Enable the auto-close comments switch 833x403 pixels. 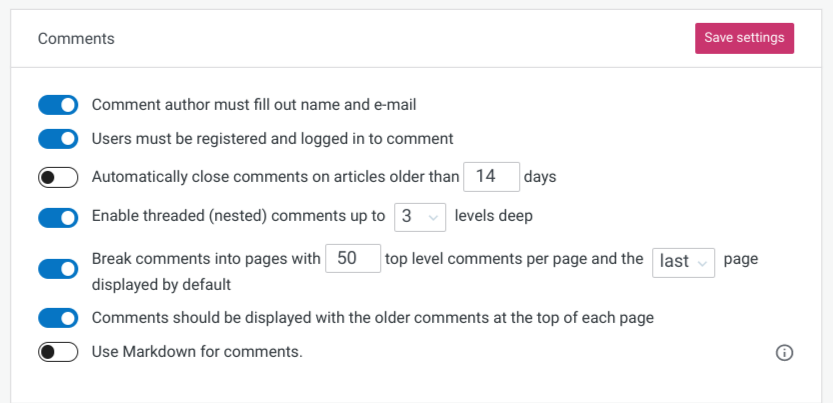(58, 177)
